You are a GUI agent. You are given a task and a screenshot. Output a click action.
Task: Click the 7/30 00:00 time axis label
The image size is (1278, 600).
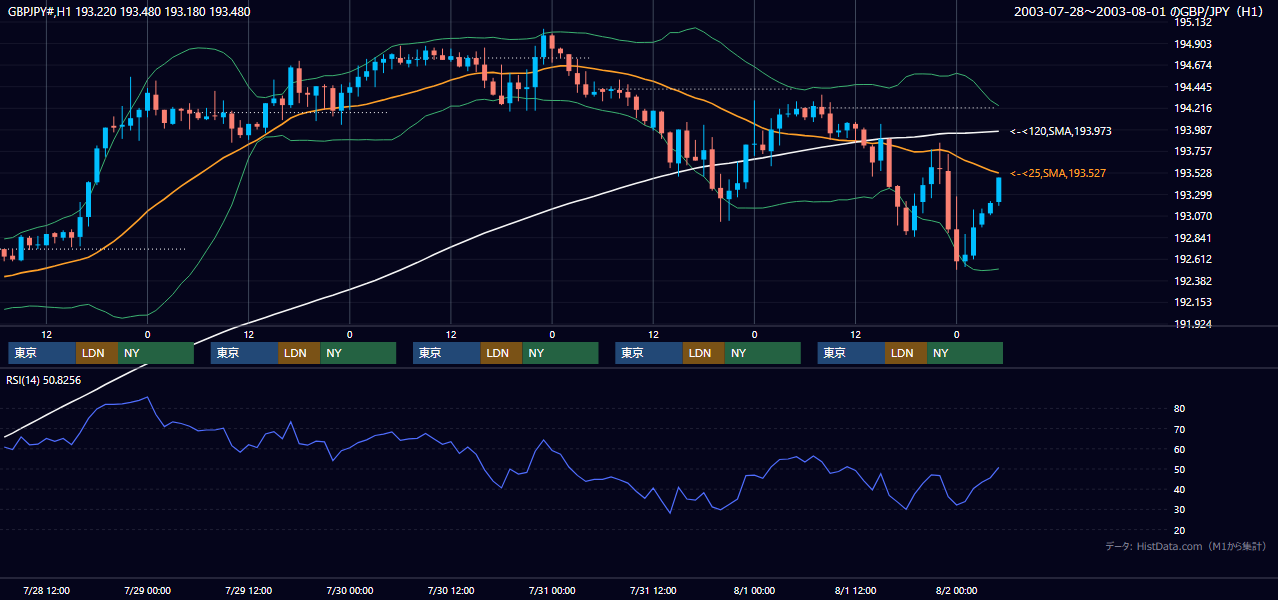point(349,590)
